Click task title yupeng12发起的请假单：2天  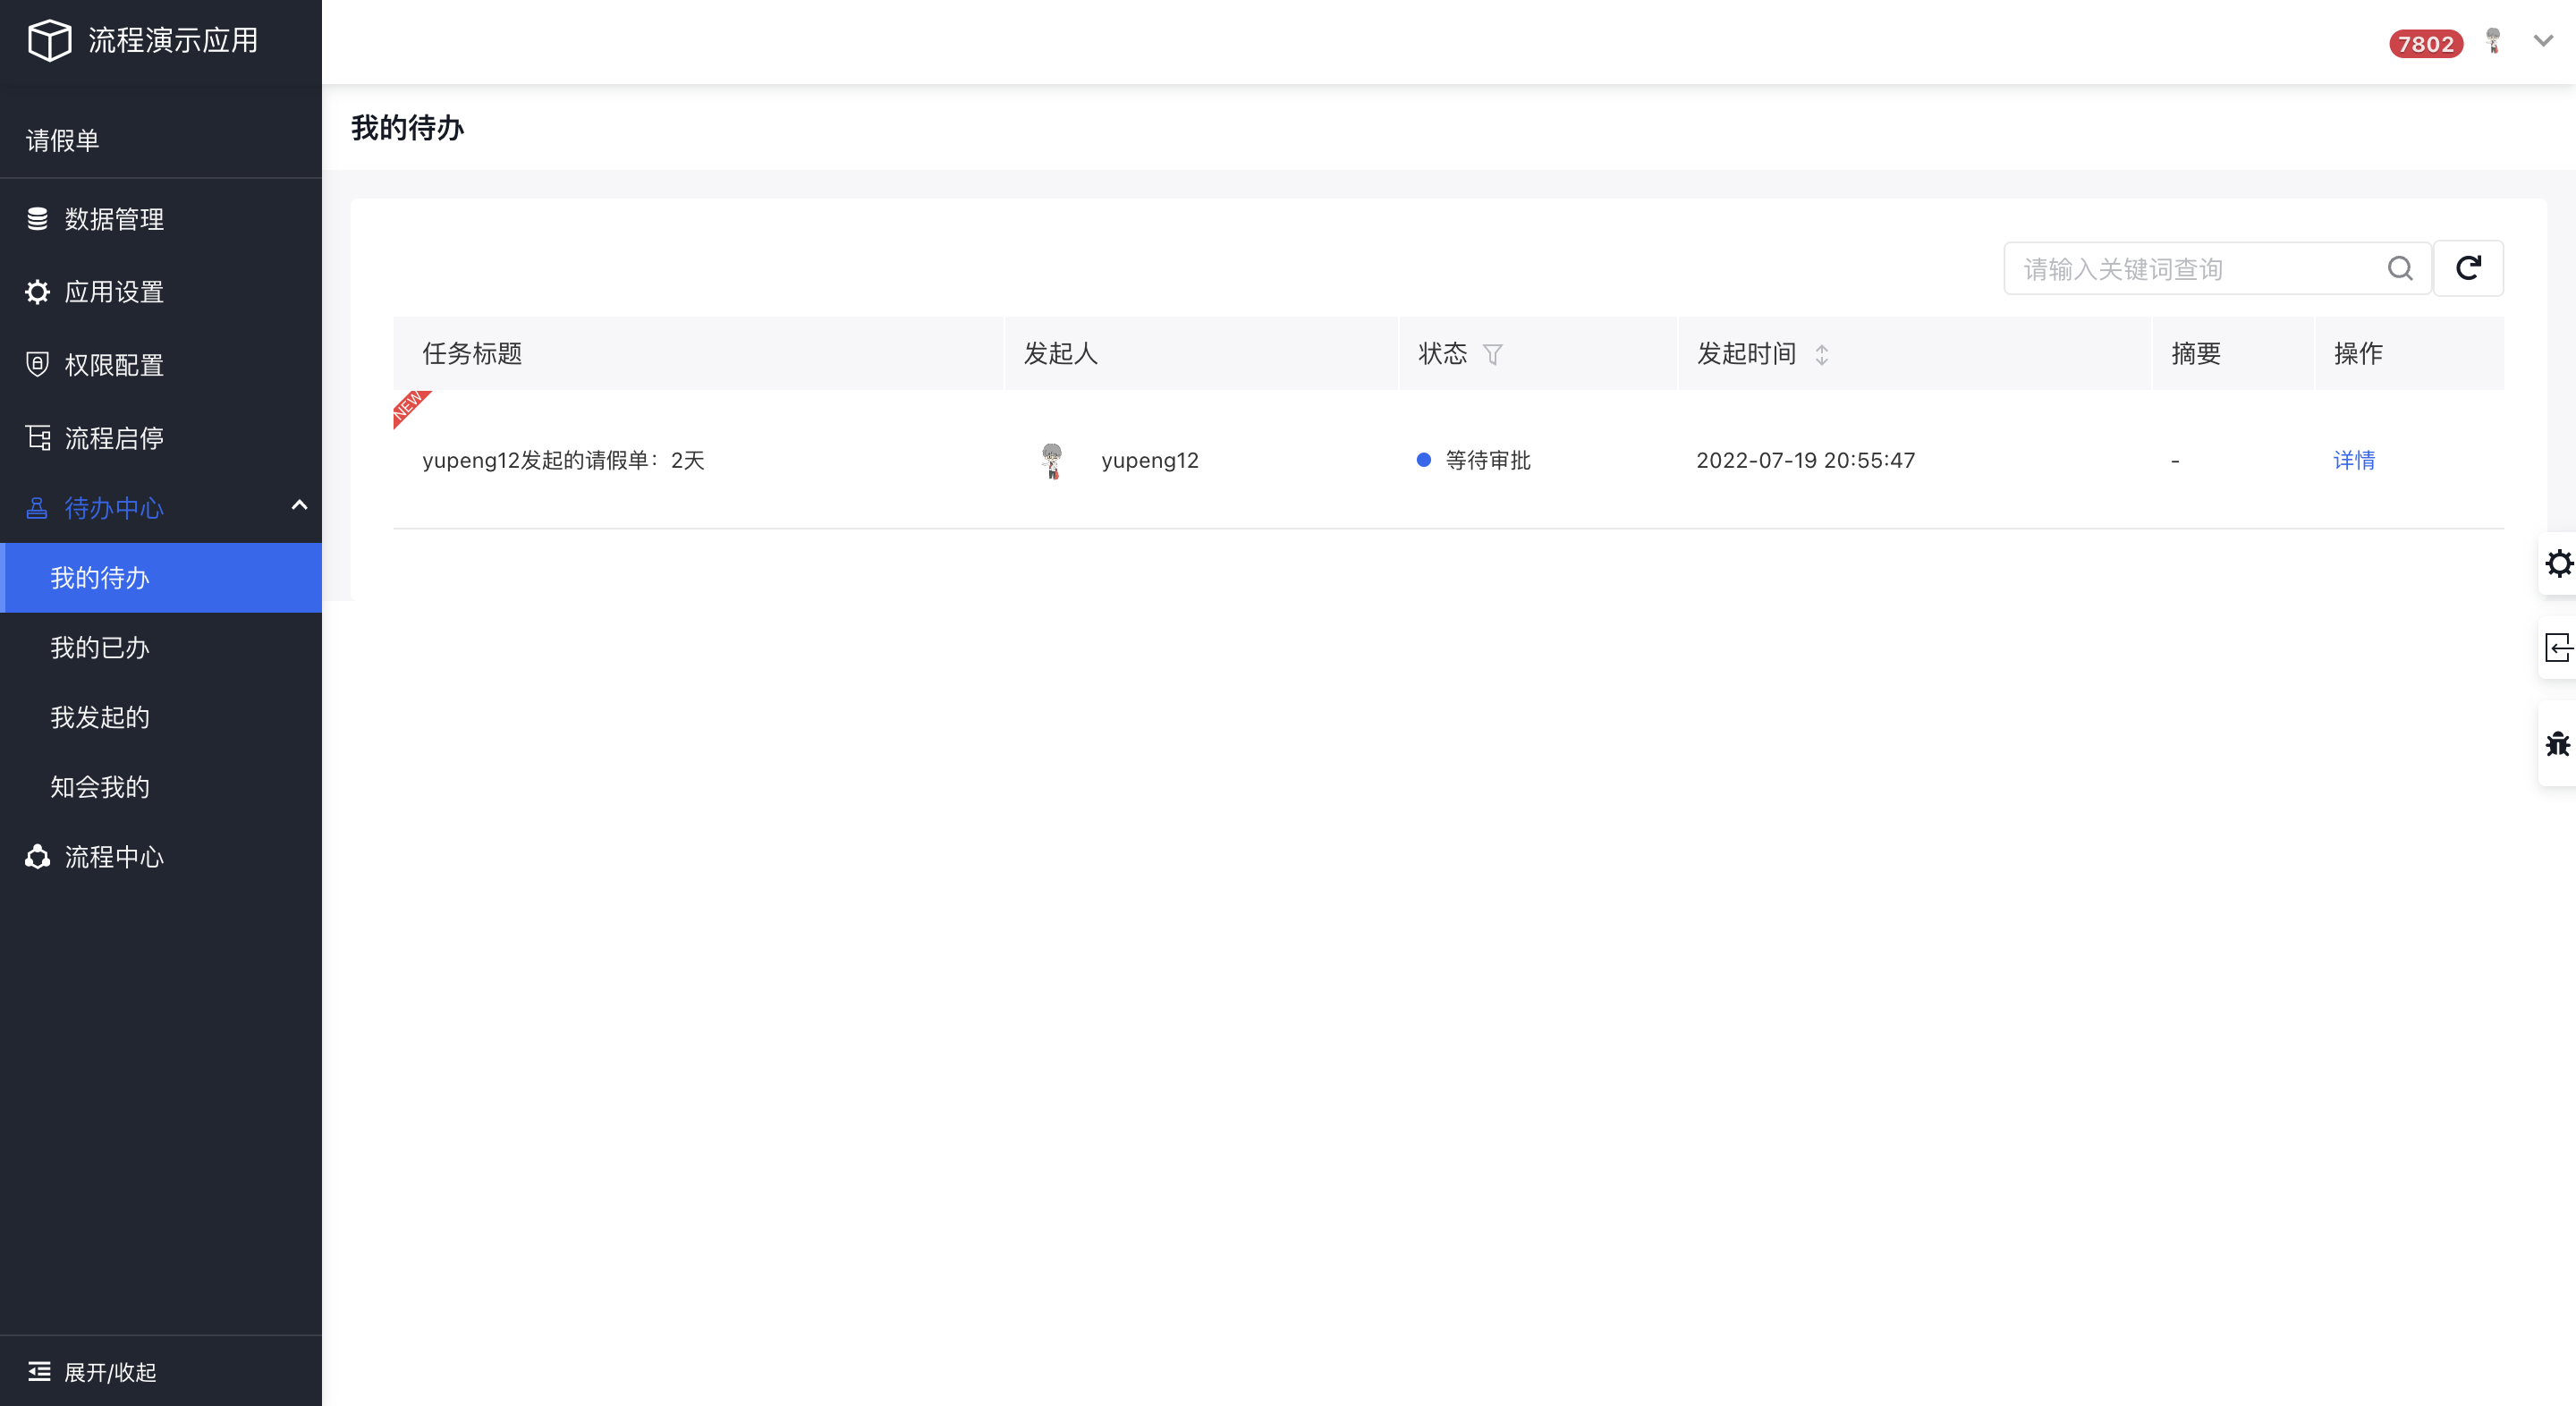point(563,460)
